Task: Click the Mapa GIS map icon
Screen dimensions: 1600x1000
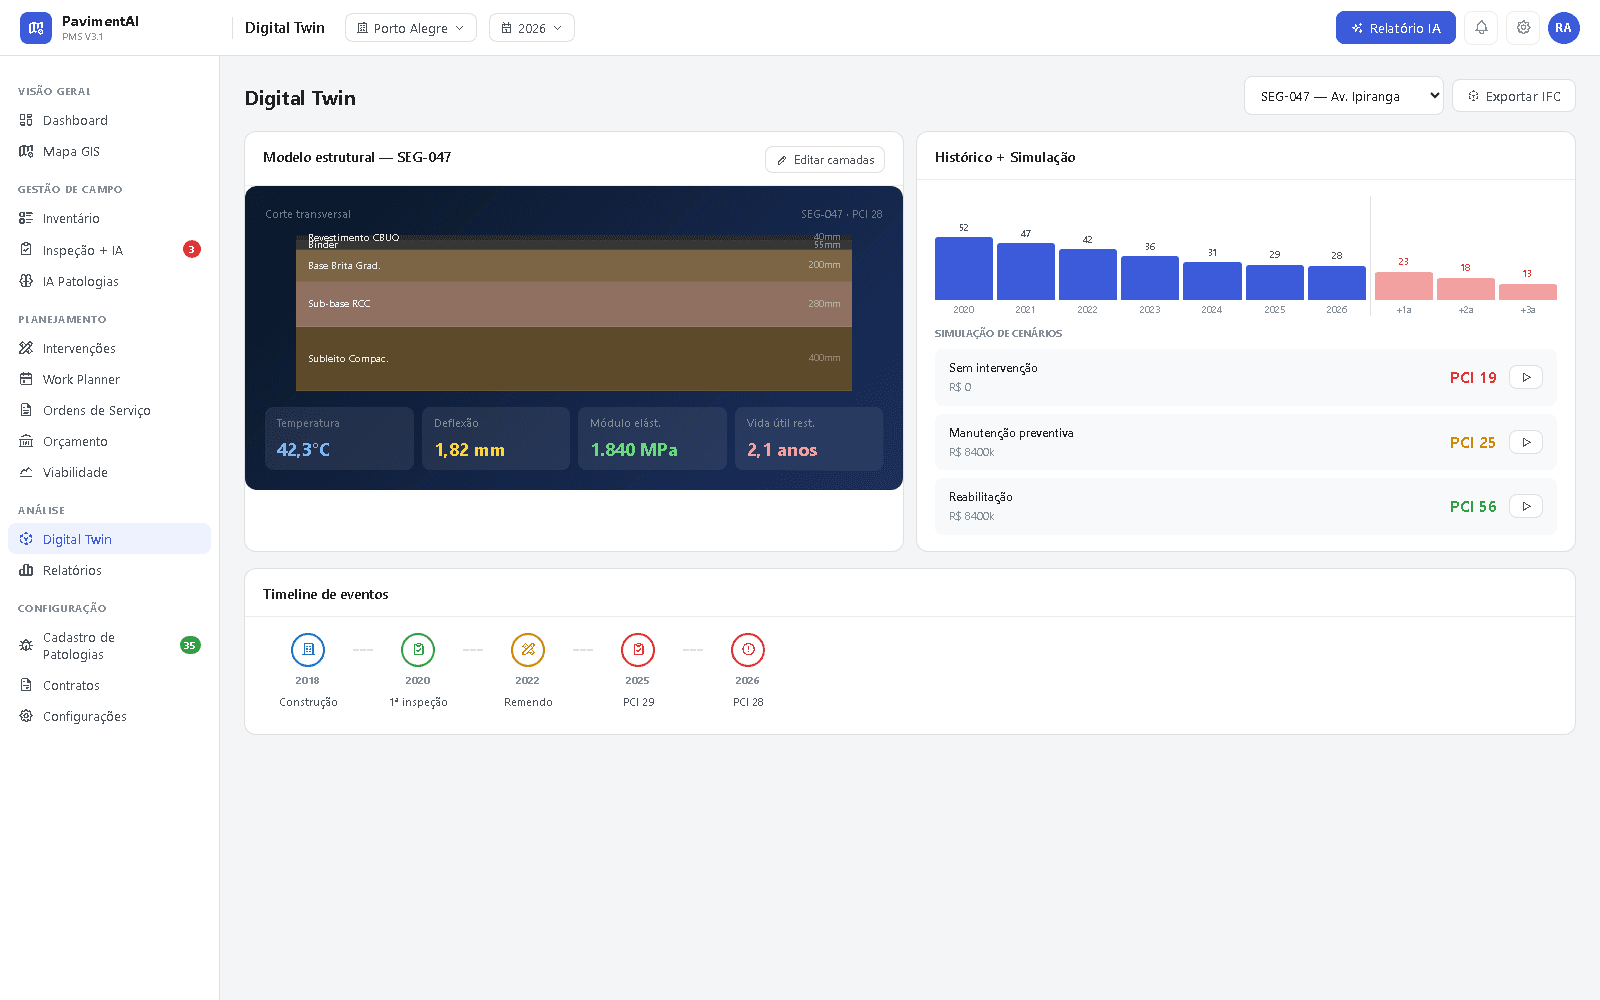Action: point(26,151)
